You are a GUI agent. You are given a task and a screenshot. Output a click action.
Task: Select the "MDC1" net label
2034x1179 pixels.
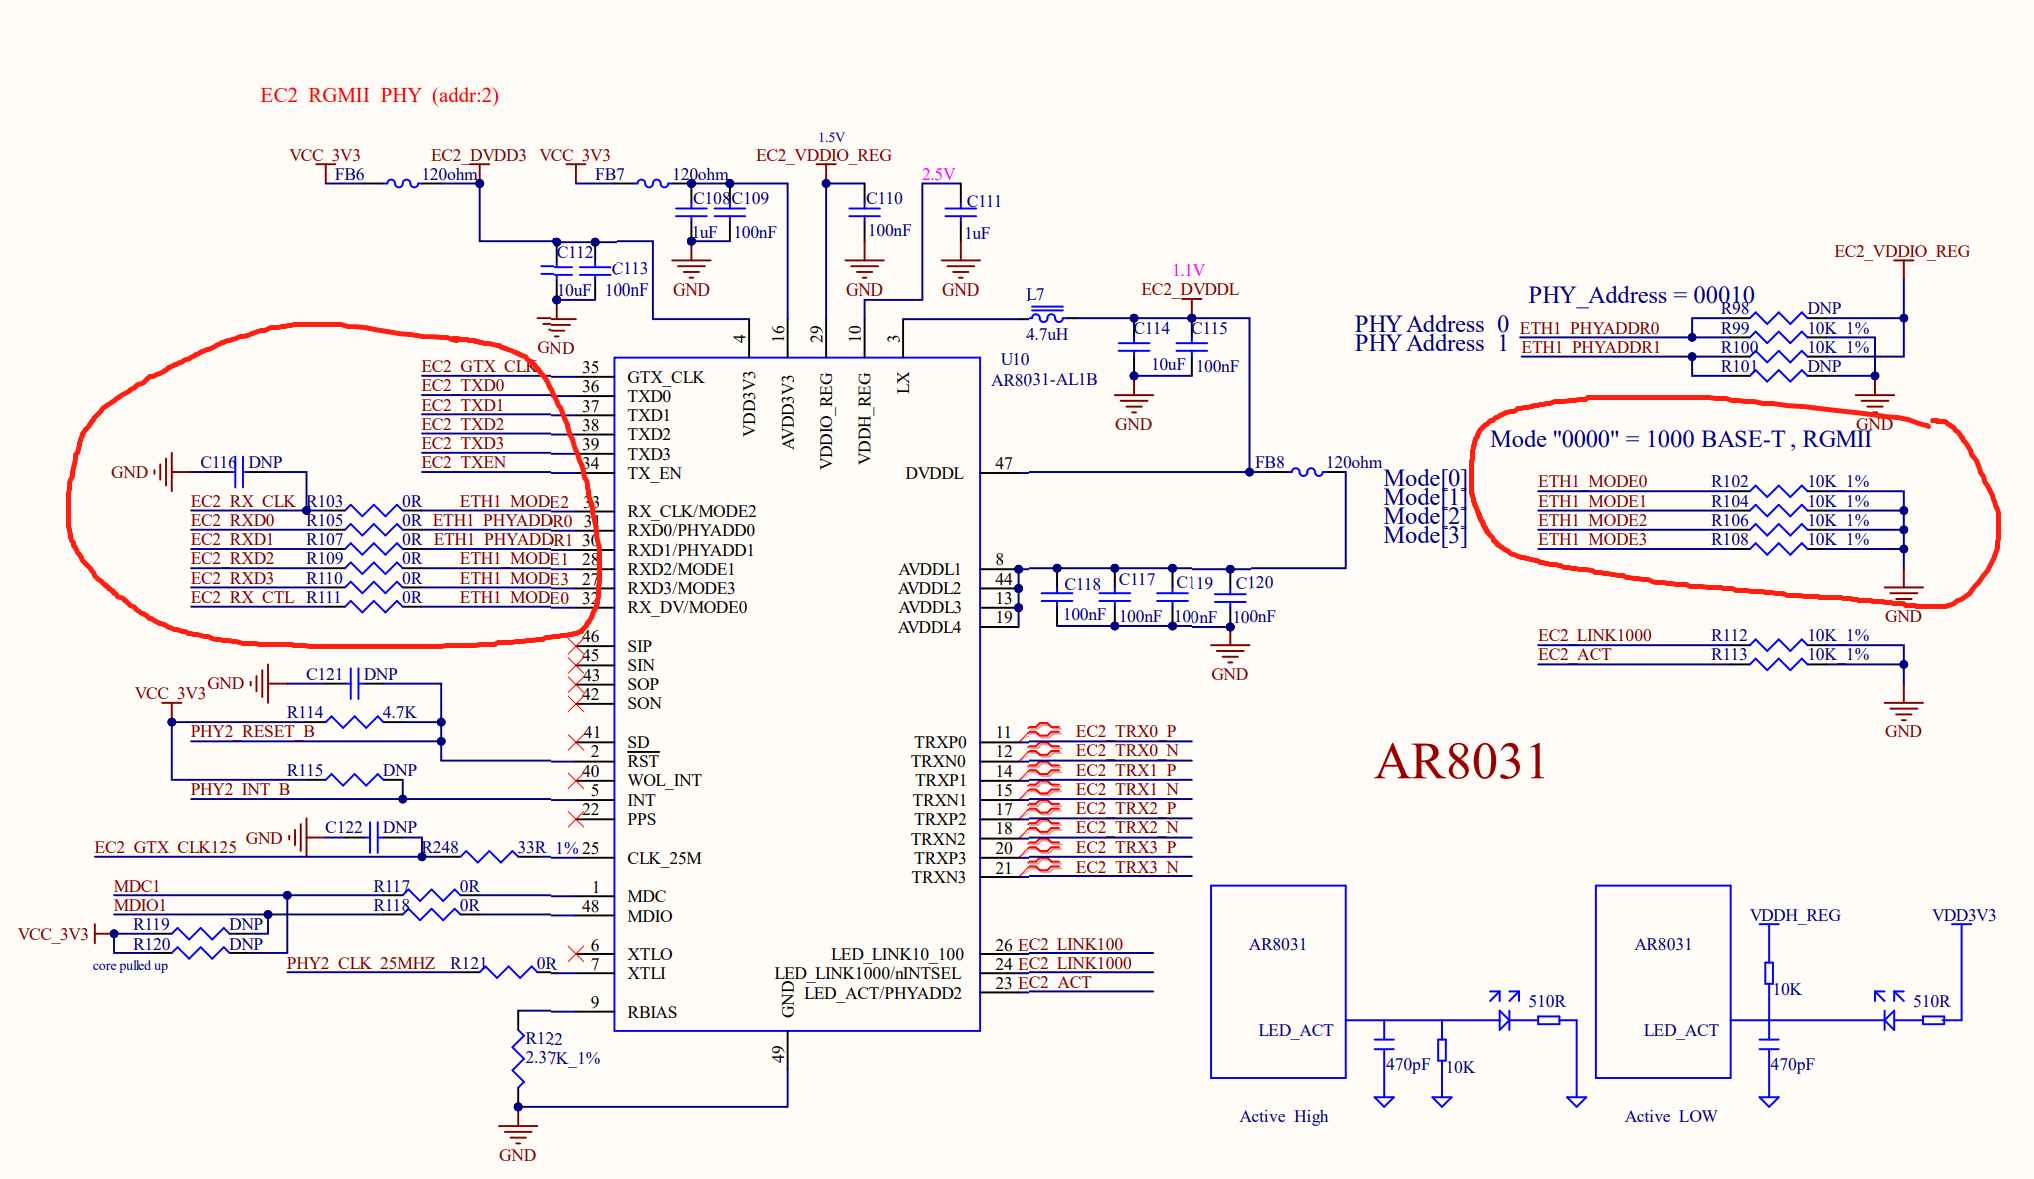click(x=136, y=886)
